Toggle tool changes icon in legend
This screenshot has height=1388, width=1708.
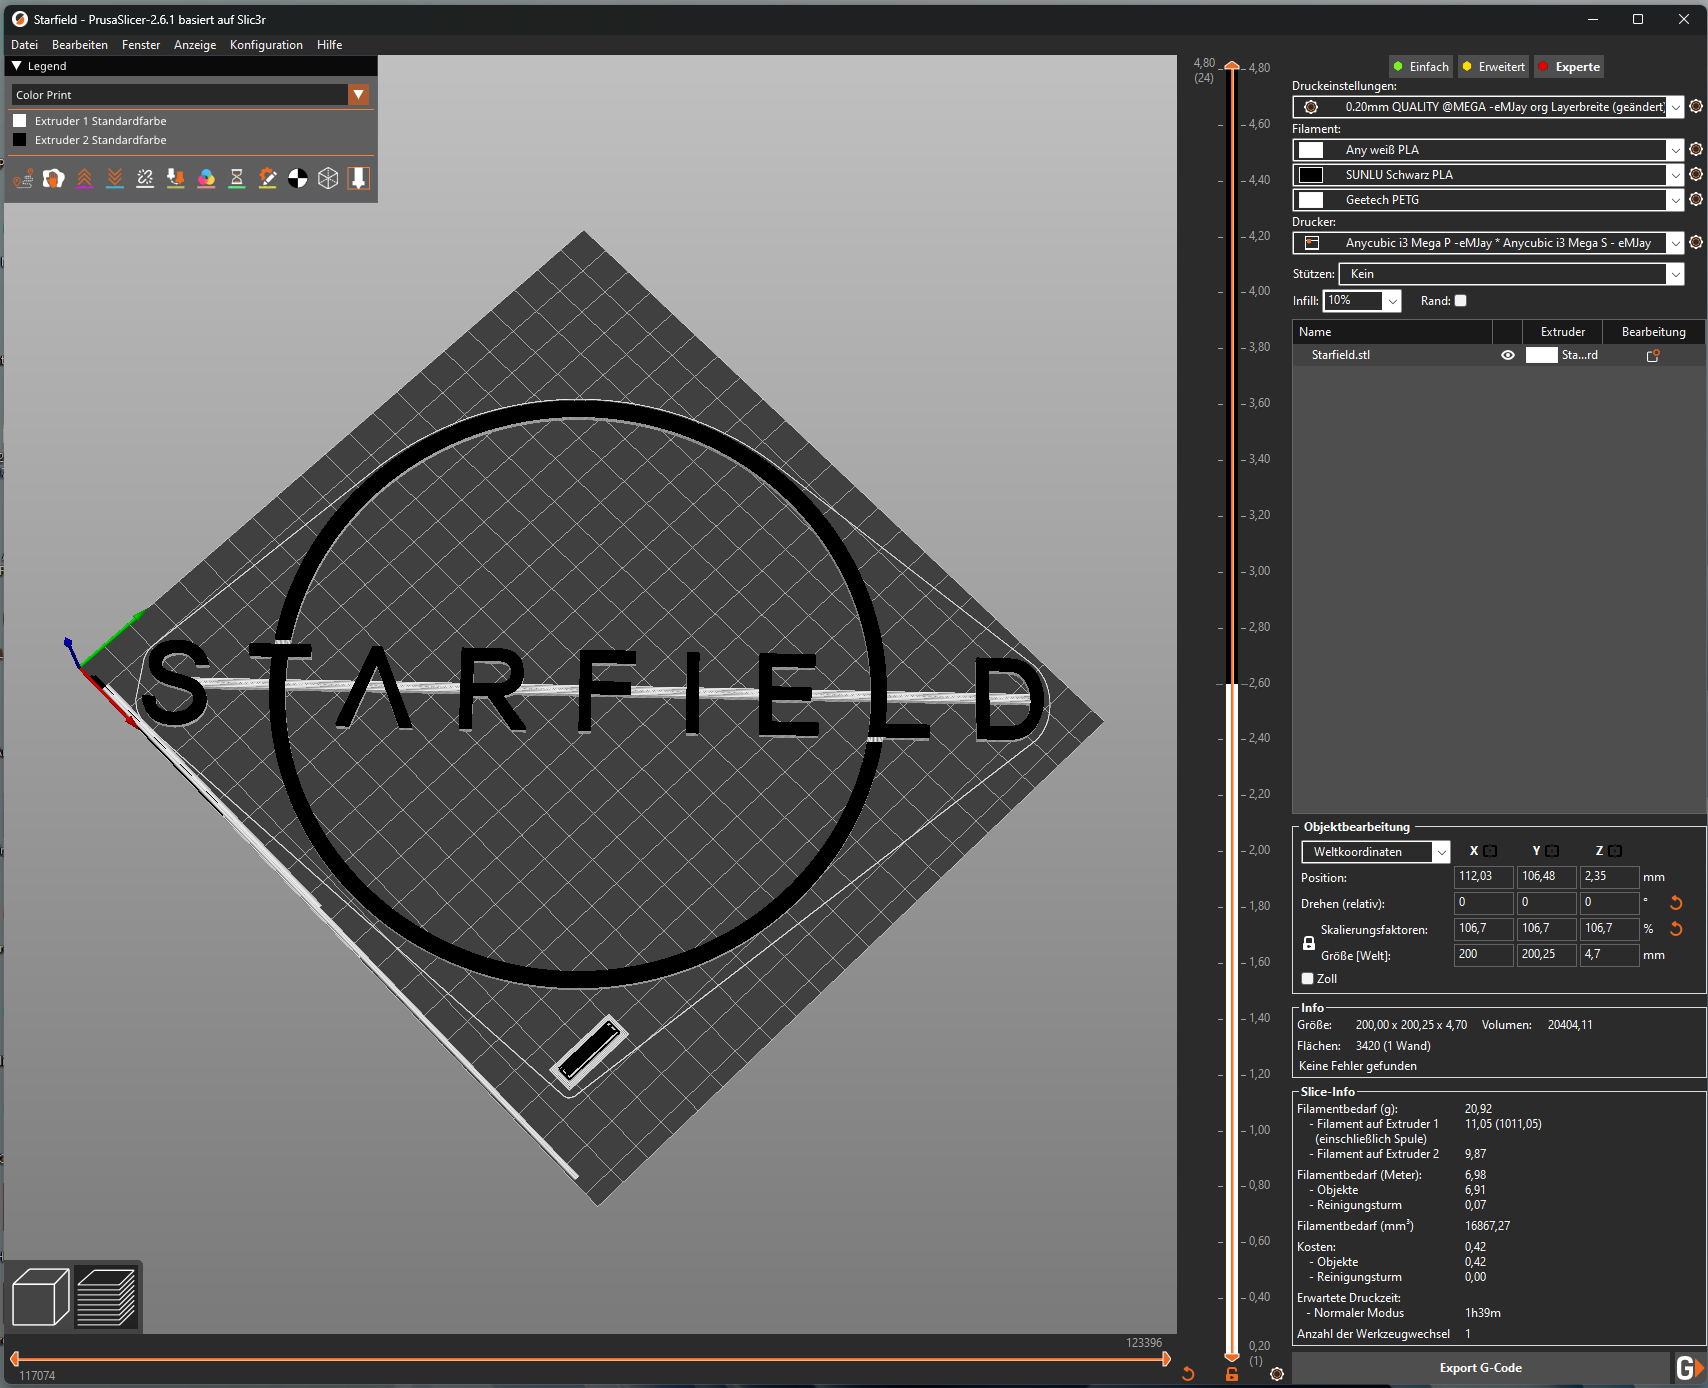[x=176, y=178]
